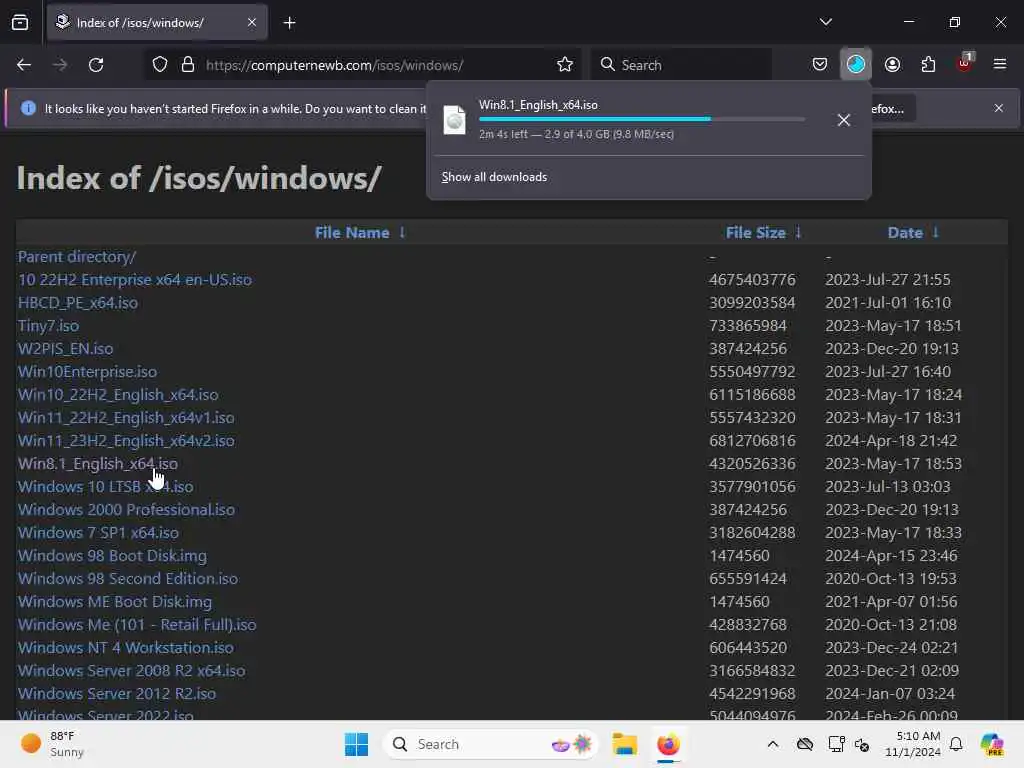Open the Extensions puzzle icon
The width and height of the screenshot is (1024, 768).
928,65
